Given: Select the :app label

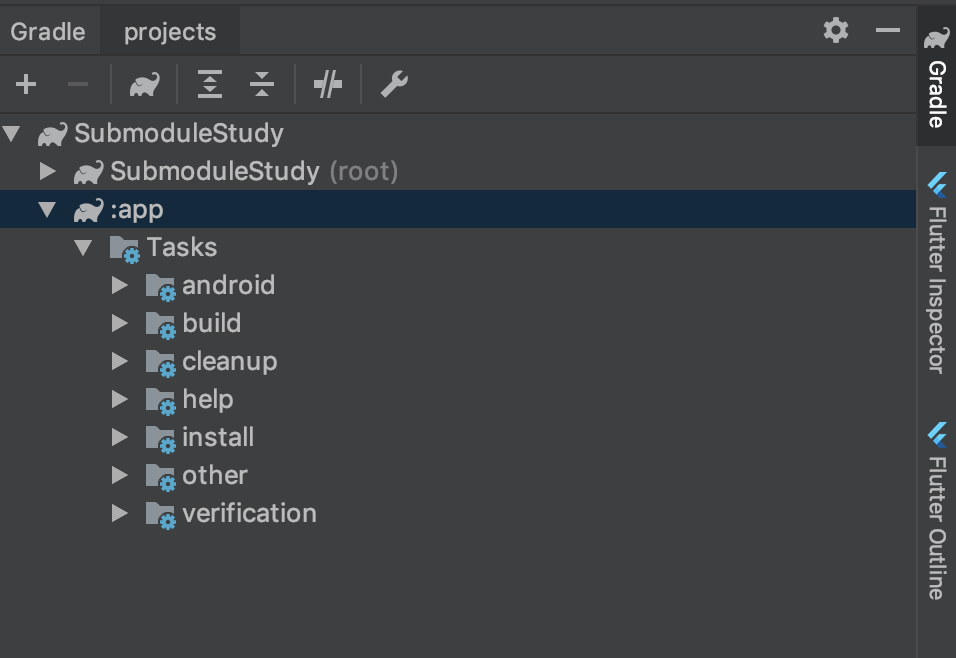Looking at the screenshot, I should 137,210.
